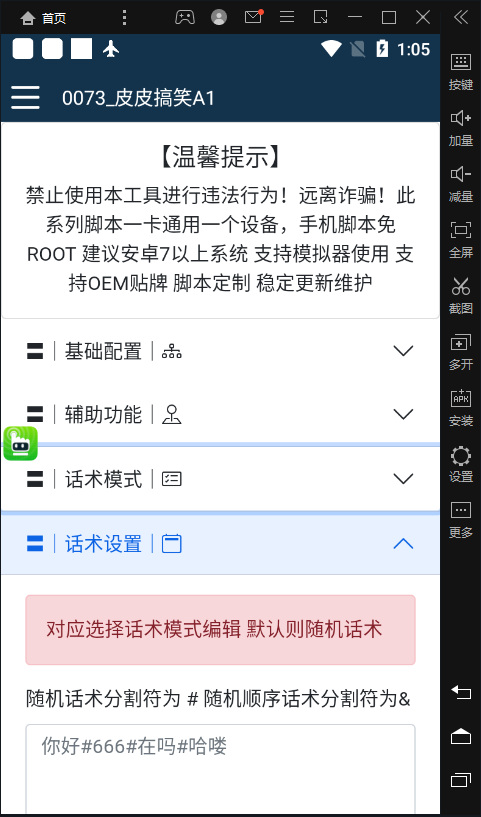Collapse the 话术设置 section
This screenshot has height=817, width=481.
220,544
